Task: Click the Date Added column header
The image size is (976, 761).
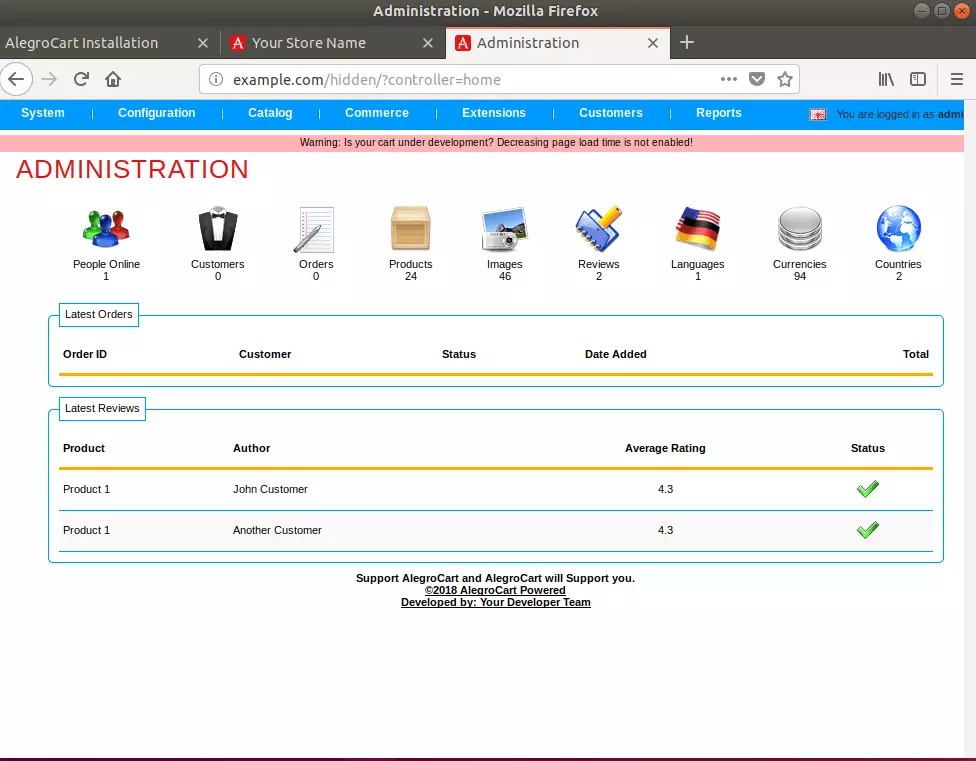Action: pos(616,354)
